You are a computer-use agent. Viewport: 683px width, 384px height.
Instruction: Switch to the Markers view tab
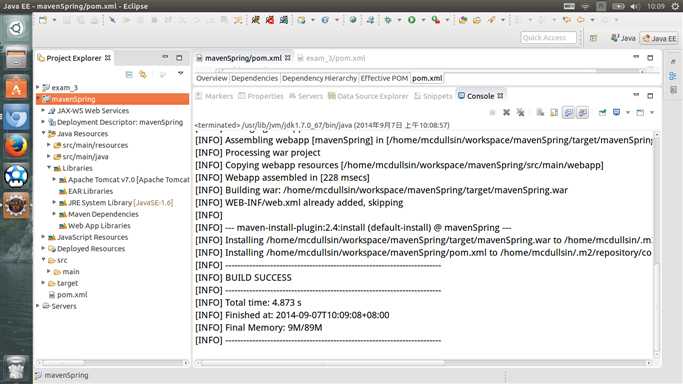[215, 96]
